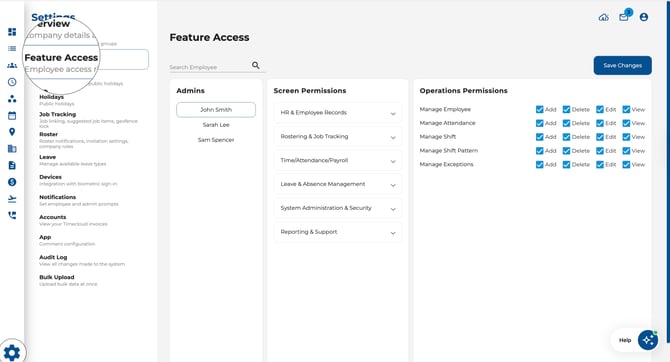
Task: Open the document icon in sidebar
Action: 12,165
